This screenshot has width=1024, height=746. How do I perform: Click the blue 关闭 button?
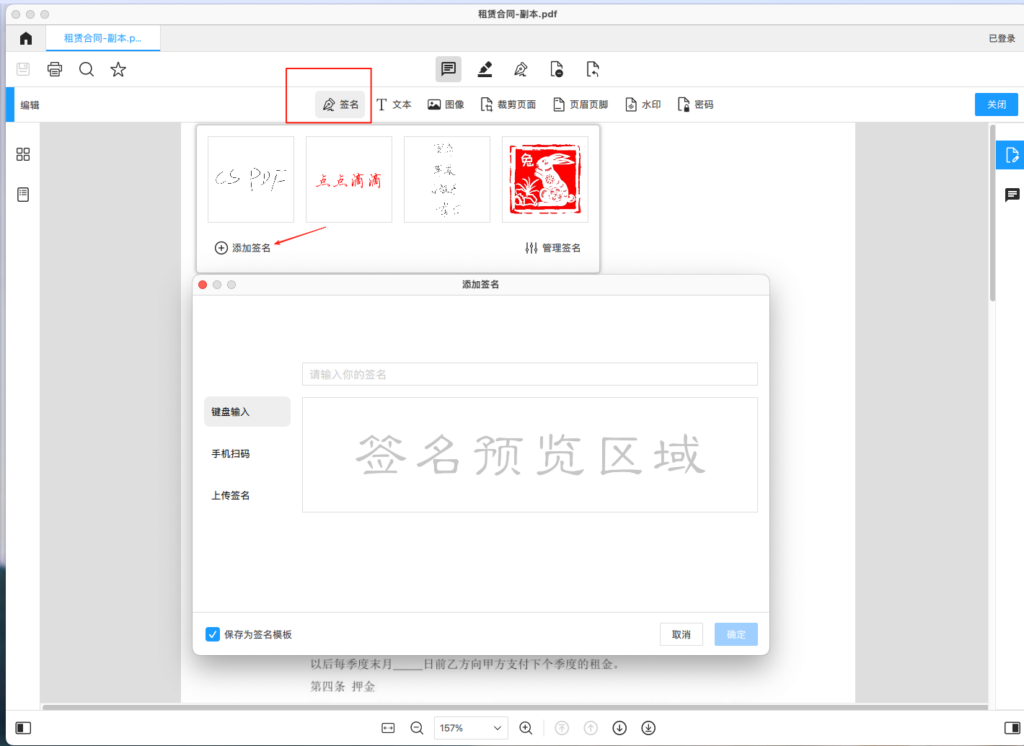pos(996,104)
